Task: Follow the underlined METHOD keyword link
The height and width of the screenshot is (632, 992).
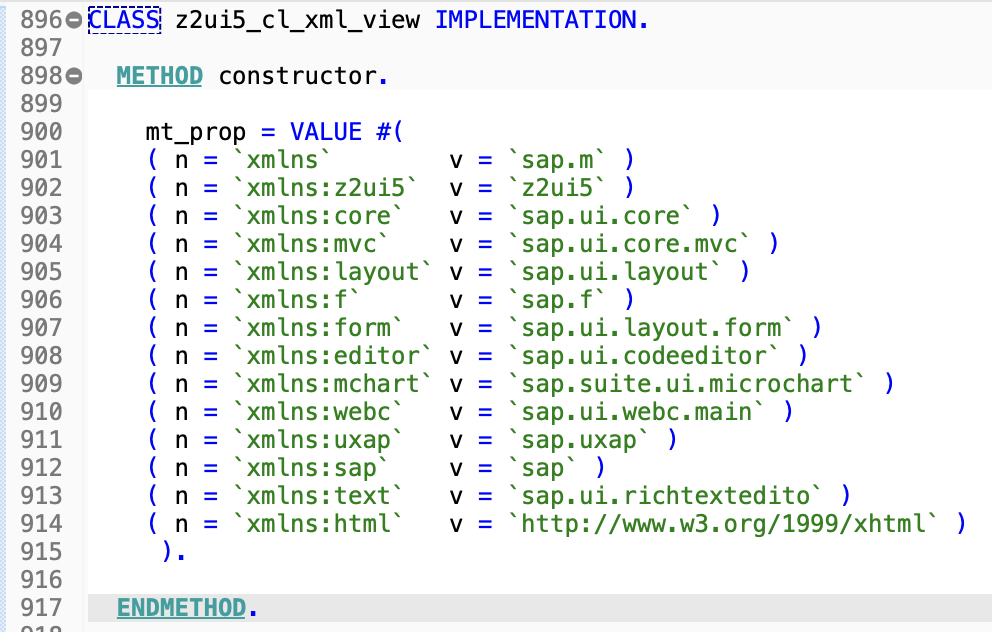Action: 159,74
